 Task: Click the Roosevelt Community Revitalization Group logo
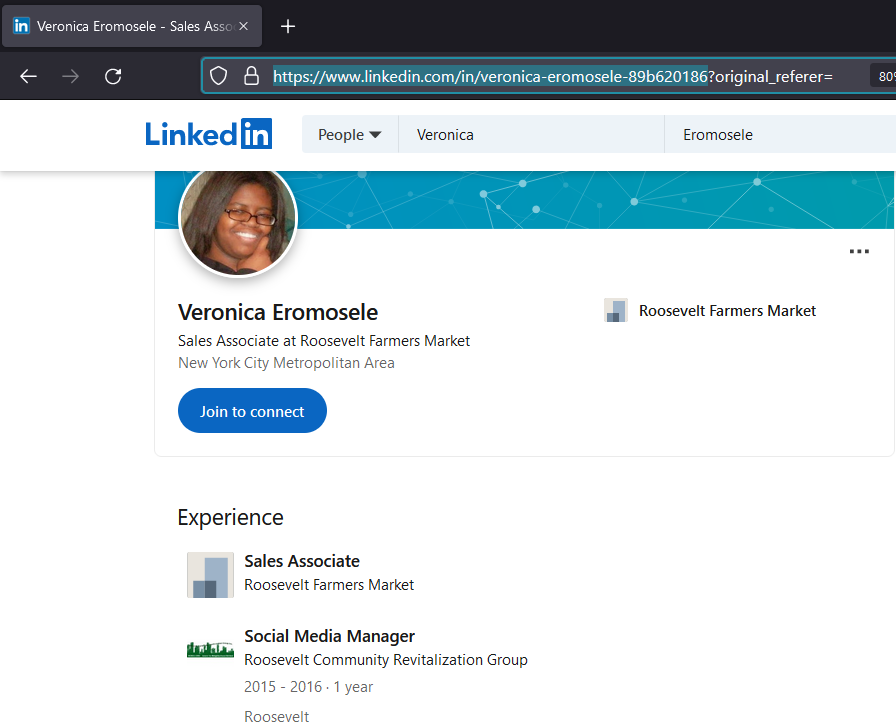coord(210,649)
